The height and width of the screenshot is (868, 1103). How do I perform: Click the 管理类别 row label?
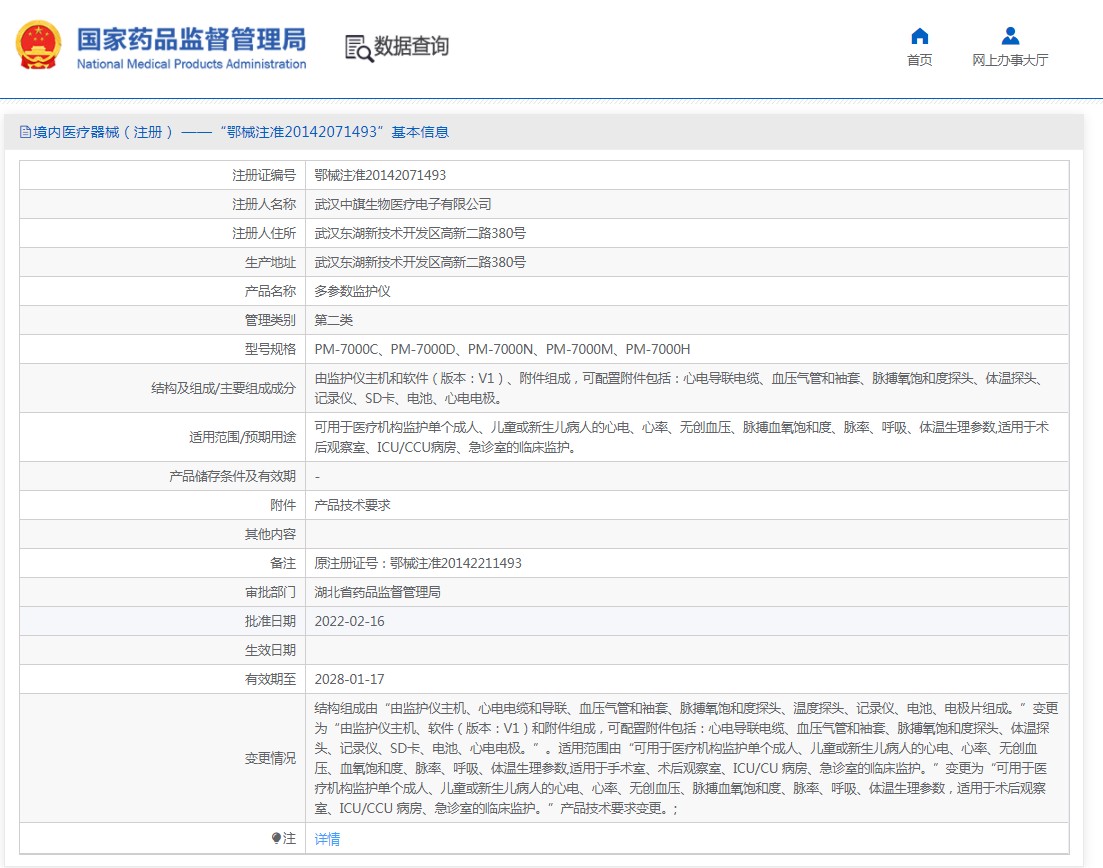[x=270, y=320]
